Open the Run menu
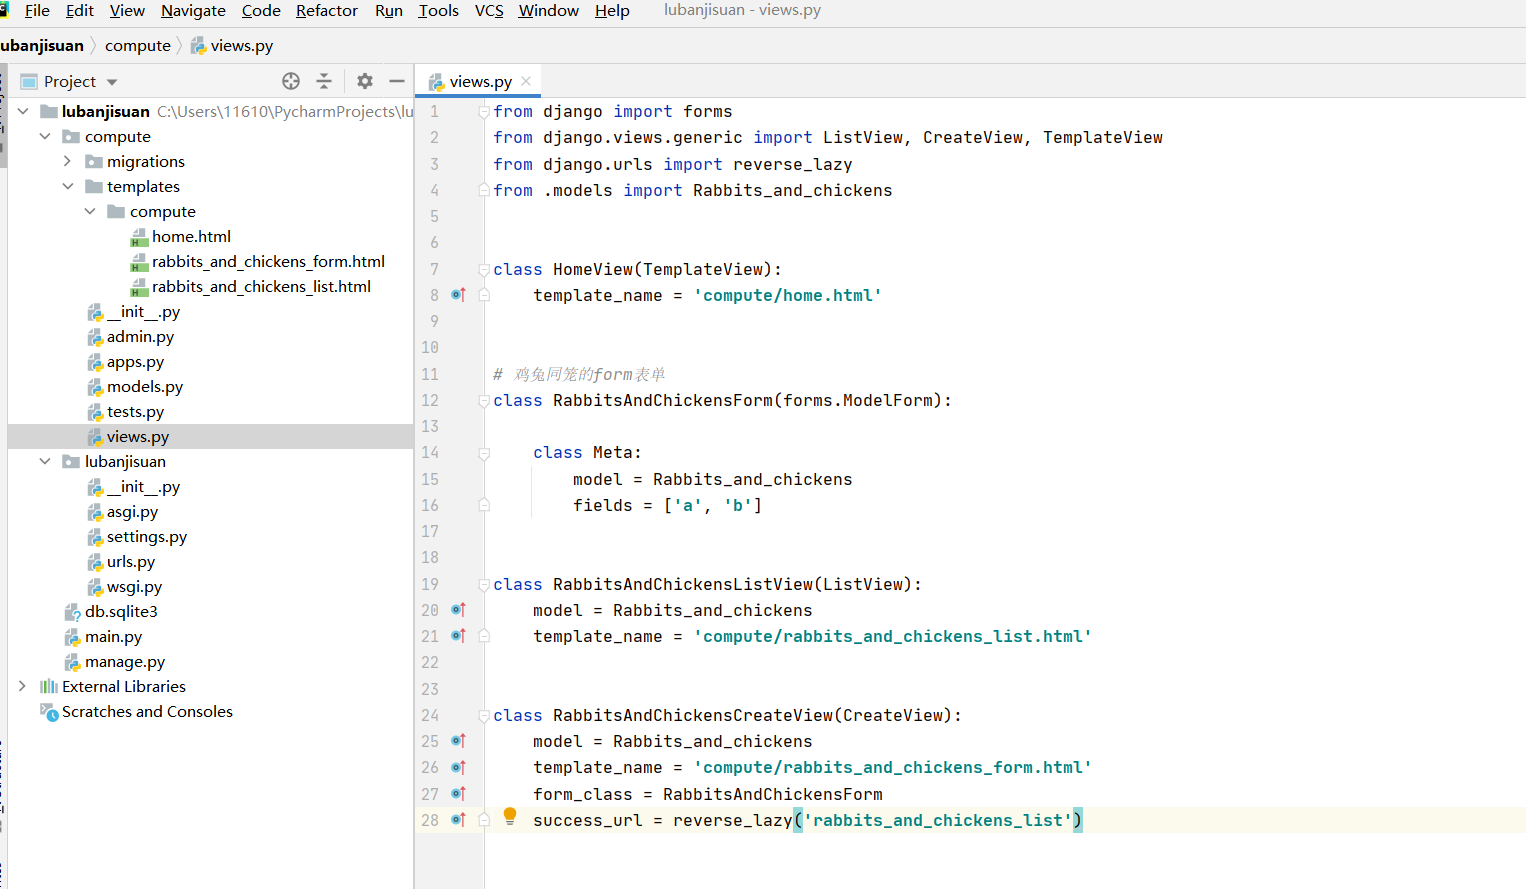The height and width of the screenshot is (889, 1526). tap(389, 10)
